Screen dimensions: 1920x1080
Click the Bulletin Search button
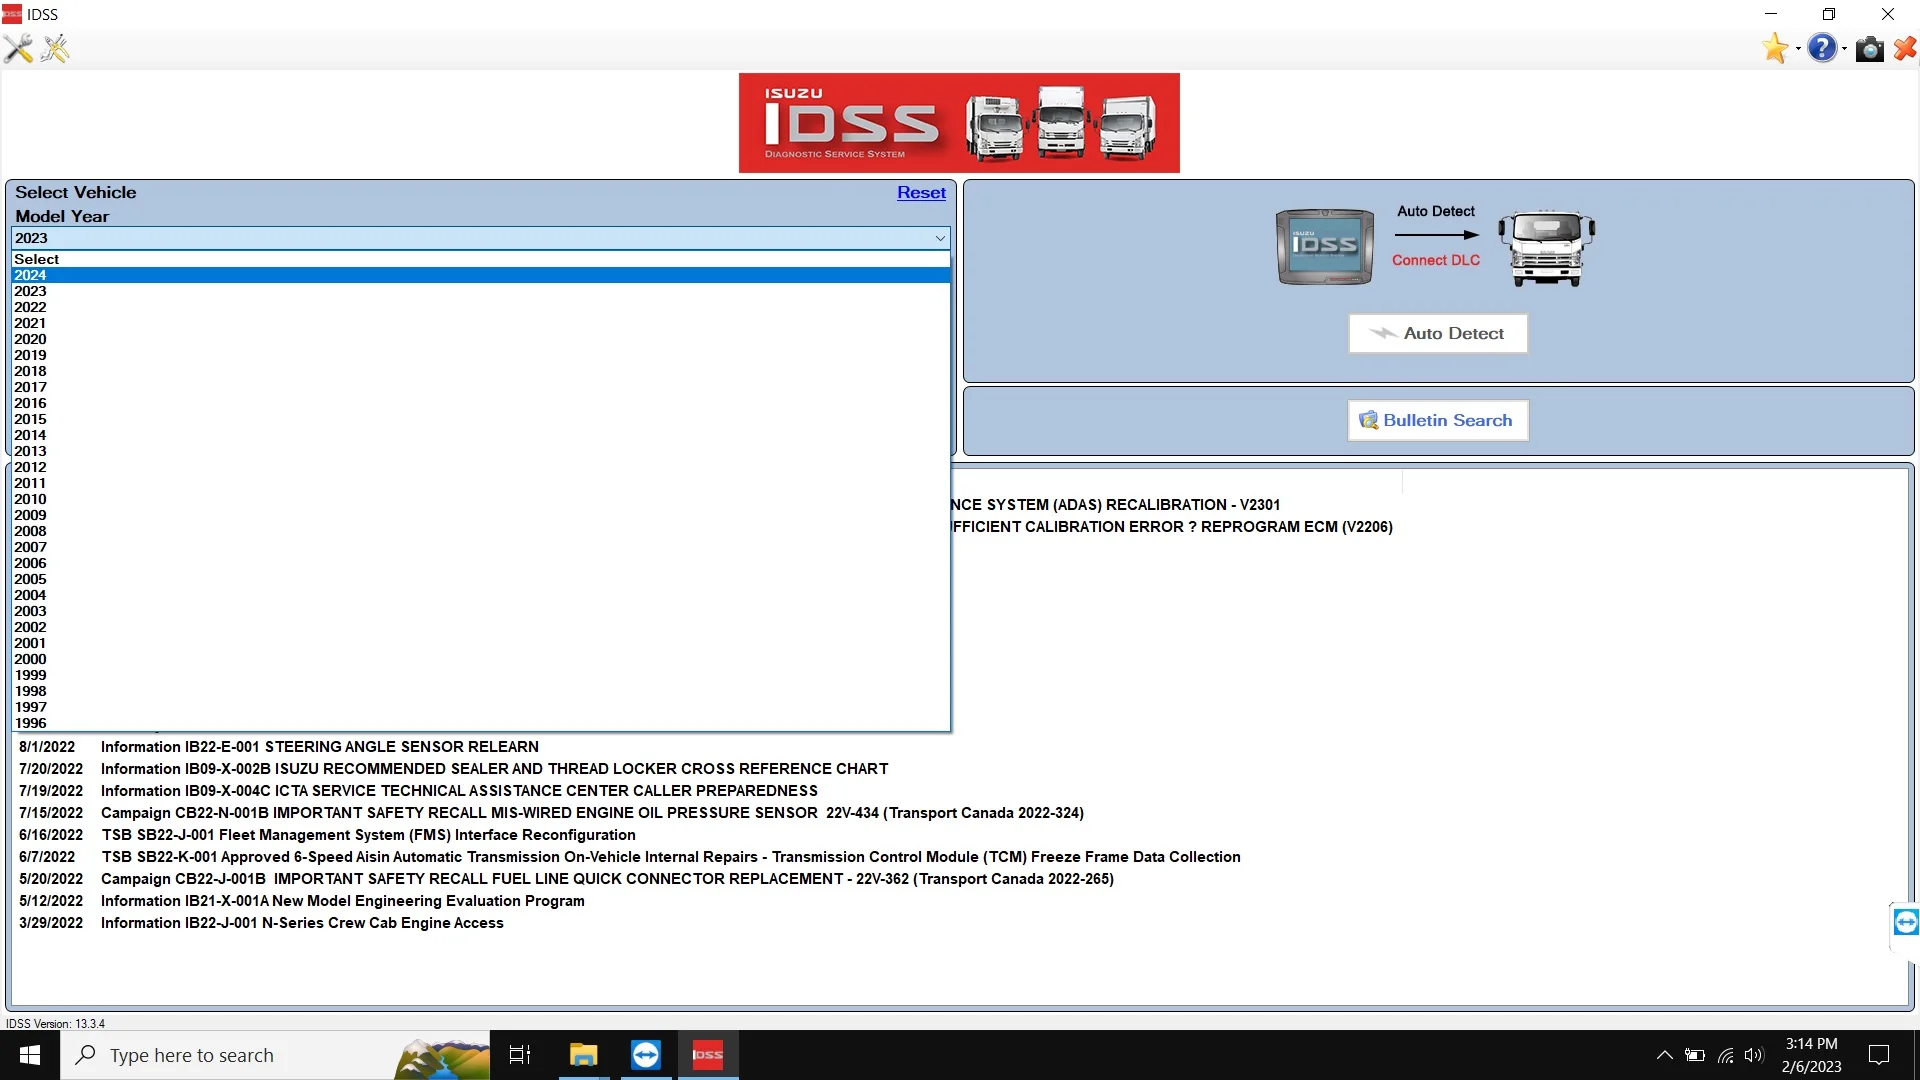pyautogui.click(x=1437, y=420)
